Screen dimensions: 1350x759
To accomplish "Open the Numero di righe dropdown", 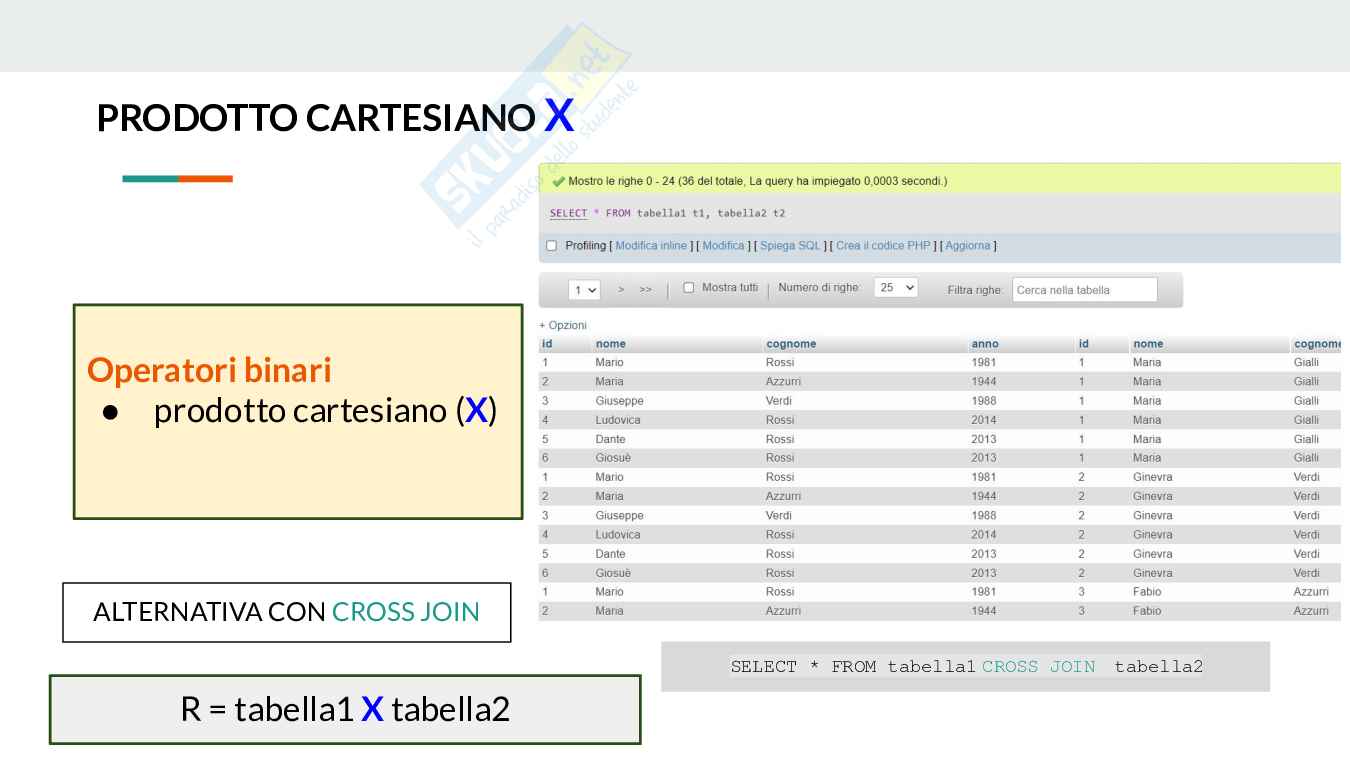I will [x=895, y=288].
